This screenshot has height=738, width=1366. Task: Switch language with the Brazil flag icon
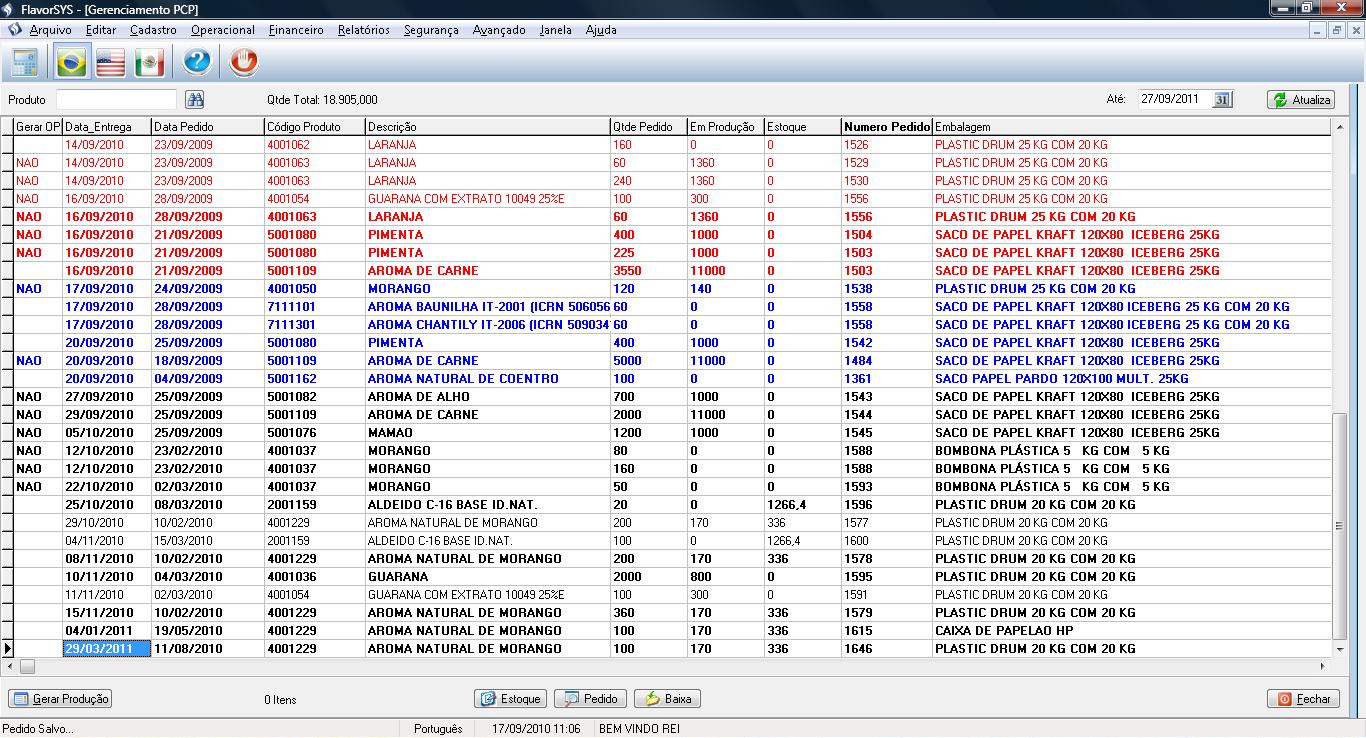point(72,63)
